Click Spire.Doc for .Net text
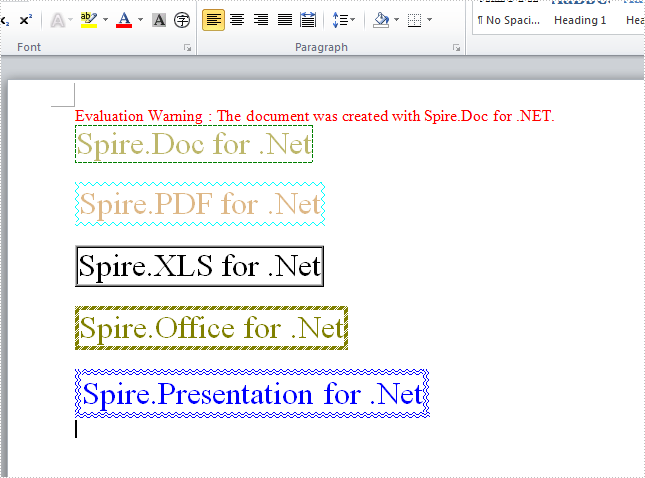 coord(194,144)
